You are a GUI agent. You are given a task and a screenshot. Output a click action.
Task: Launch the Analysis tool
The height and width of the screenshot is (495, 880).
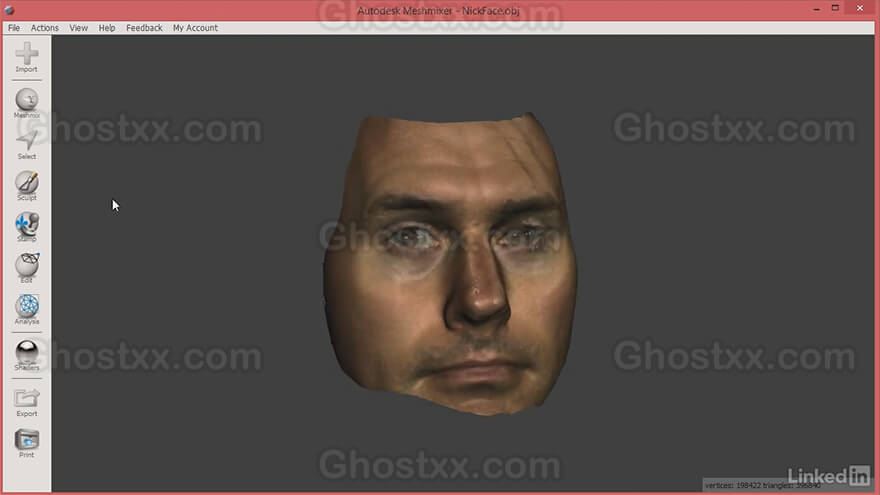26,309
